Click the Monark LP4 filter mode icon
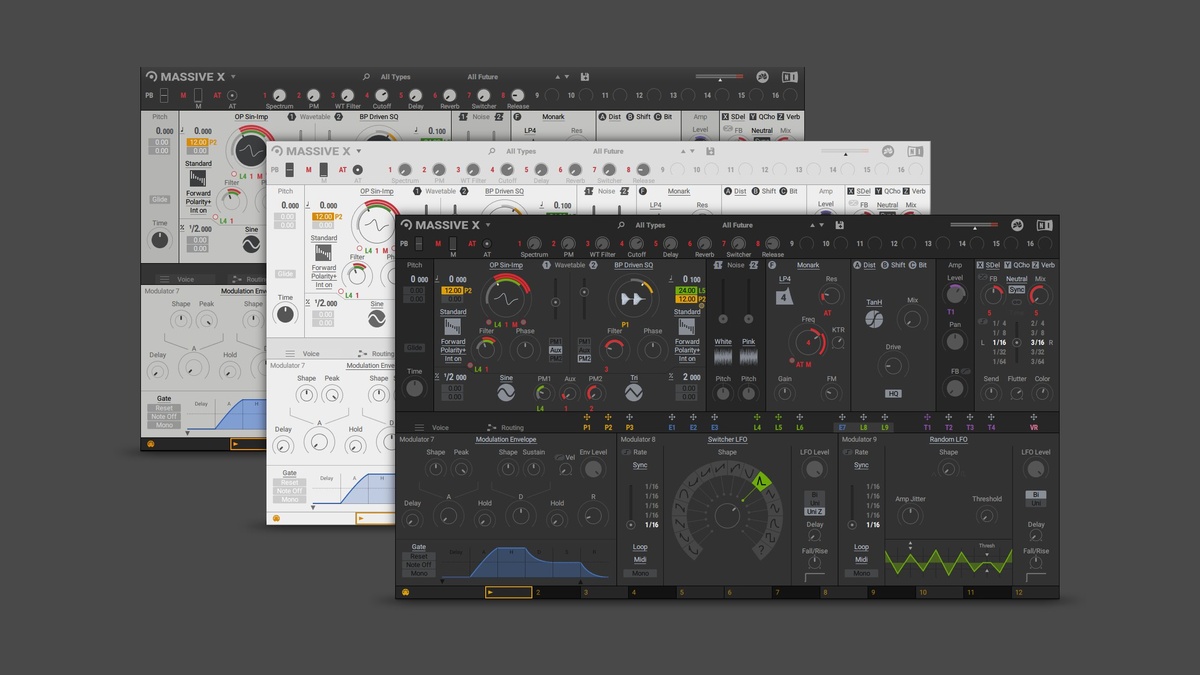This screenshot has height=675, width=1200. 785,296
